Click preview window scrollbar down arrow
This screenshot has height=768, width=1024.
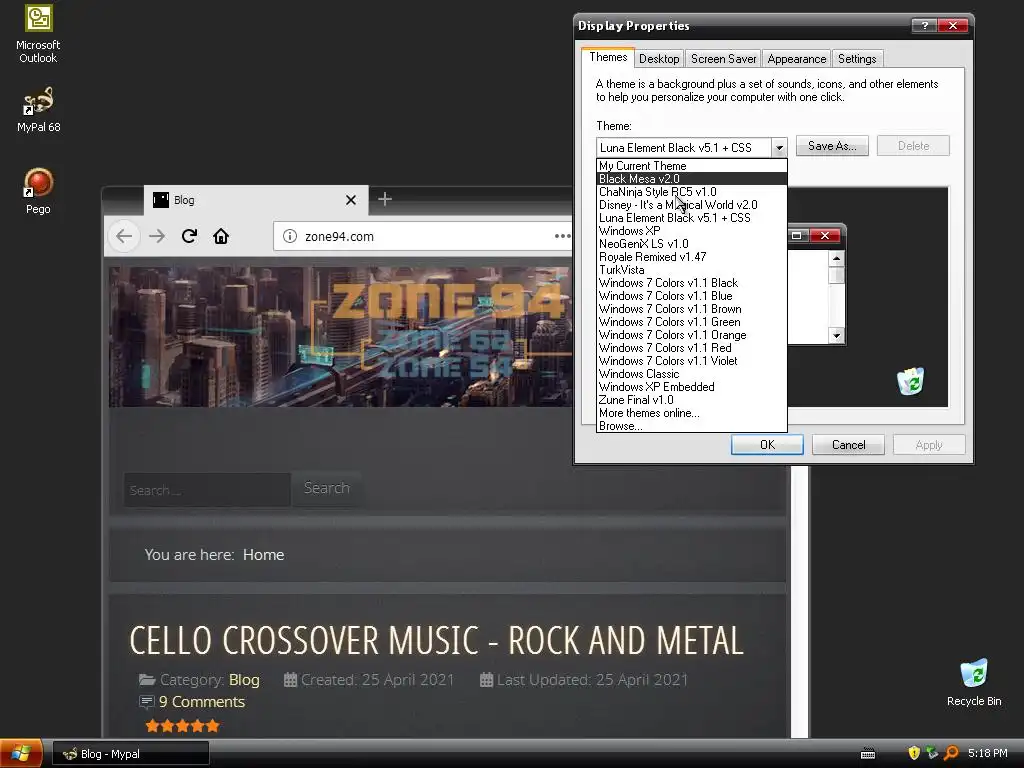pyautogui.click(x=837, y=336)
